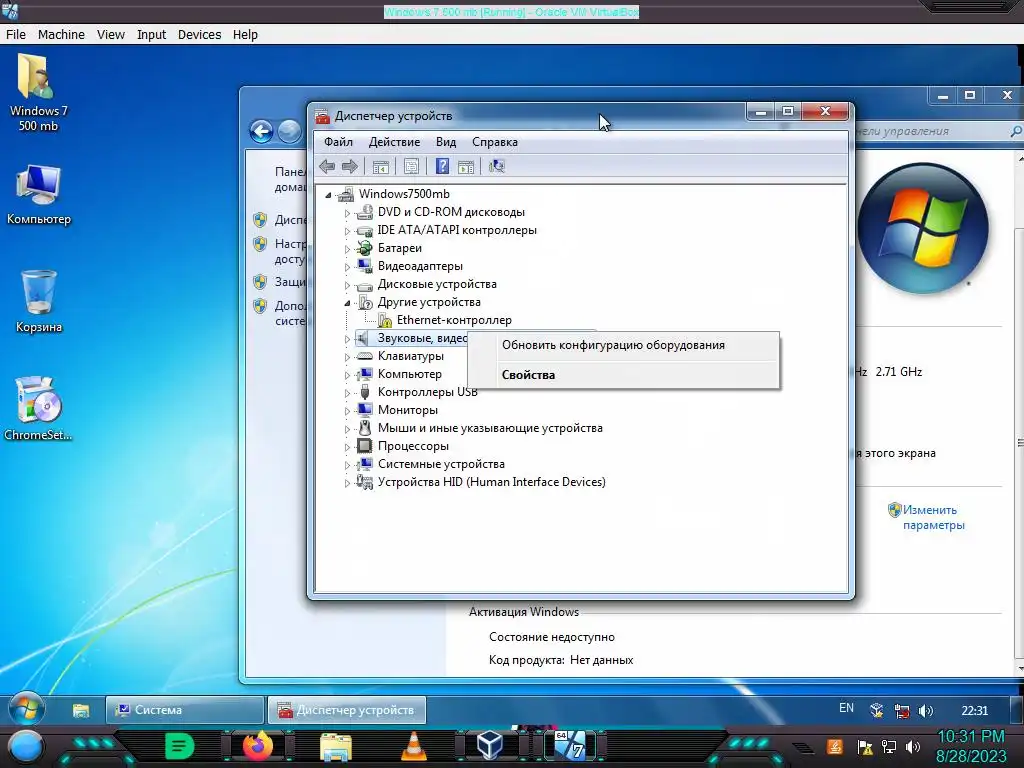Click the Батареи battery icon
Screen dimensions: 1024x768
pos(364,248)
